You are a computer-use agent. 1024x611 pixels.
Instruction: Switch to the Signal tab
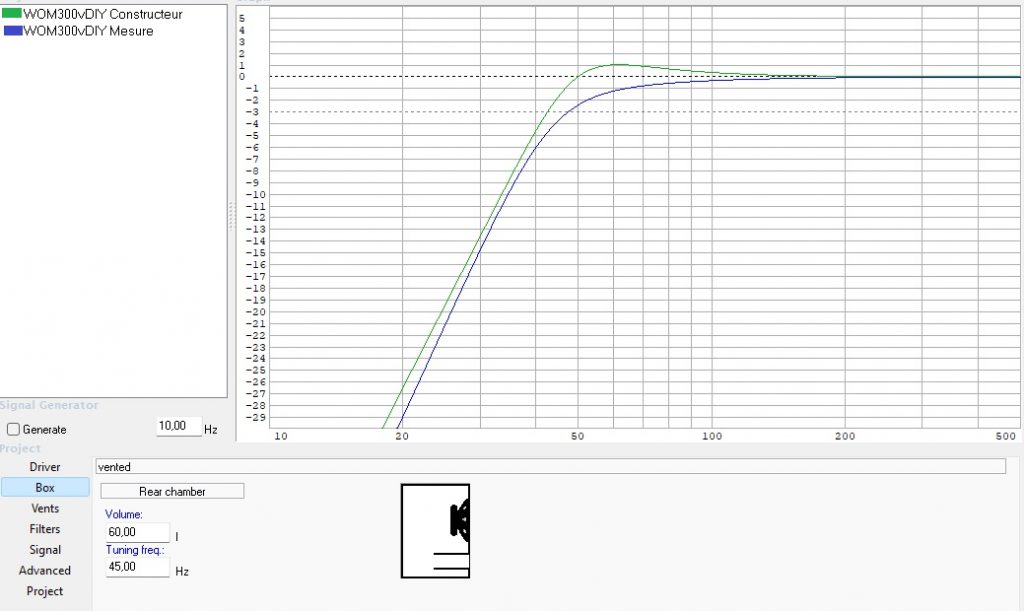click(45, 550)
